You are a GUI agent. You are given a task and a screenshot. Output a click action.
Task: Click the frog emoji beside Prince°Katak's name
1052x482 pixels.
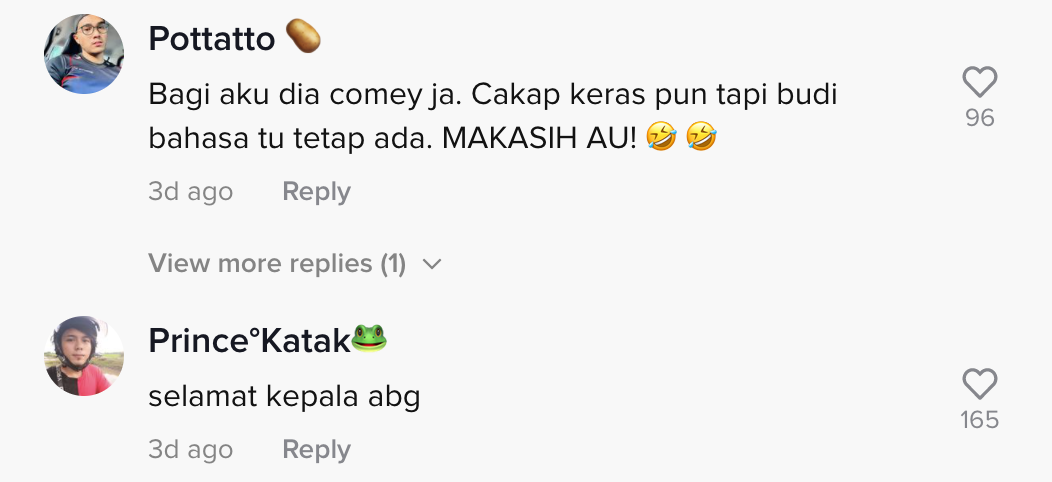tap(368, 338)
